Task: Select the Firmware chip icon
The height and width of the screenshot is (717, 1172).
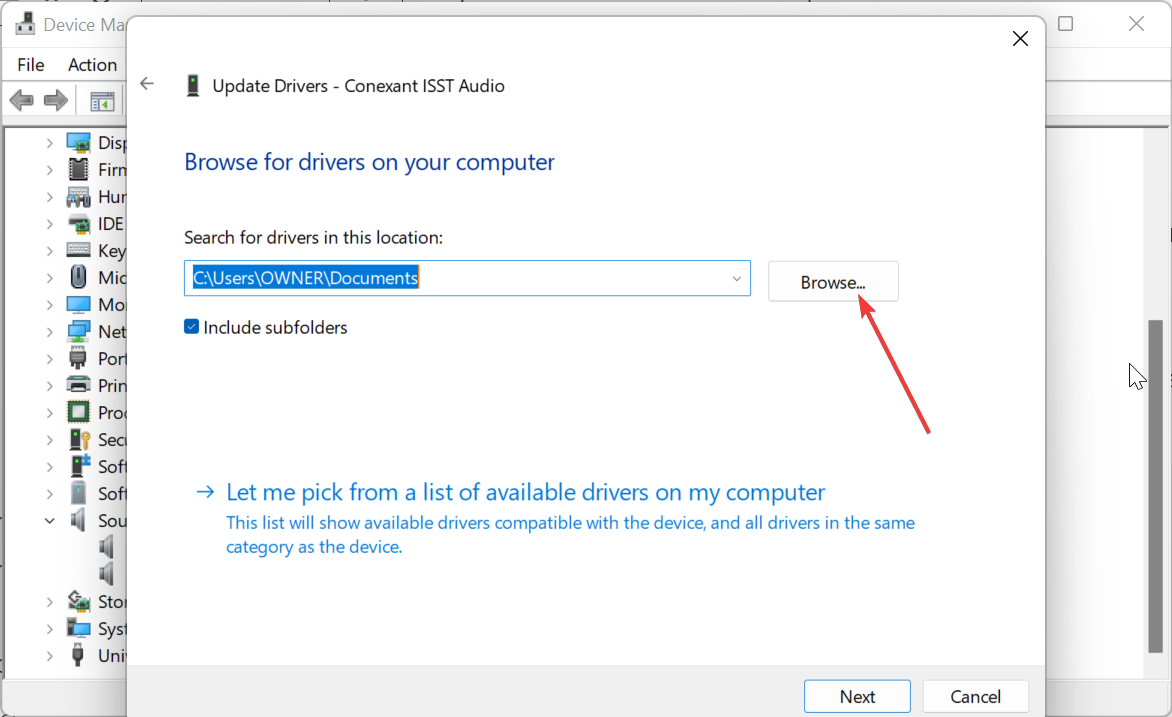Action: [x=78, y=169]
